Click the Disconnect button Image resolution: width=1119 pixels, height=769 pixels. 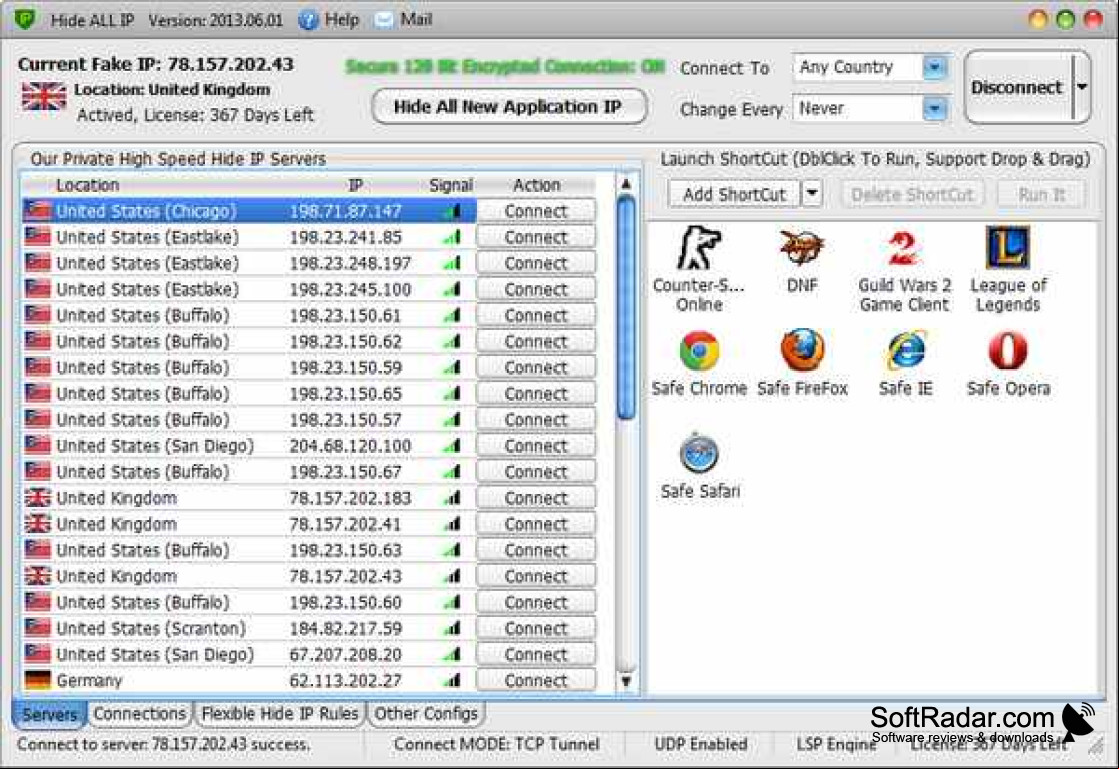[x=1017, y=87]
